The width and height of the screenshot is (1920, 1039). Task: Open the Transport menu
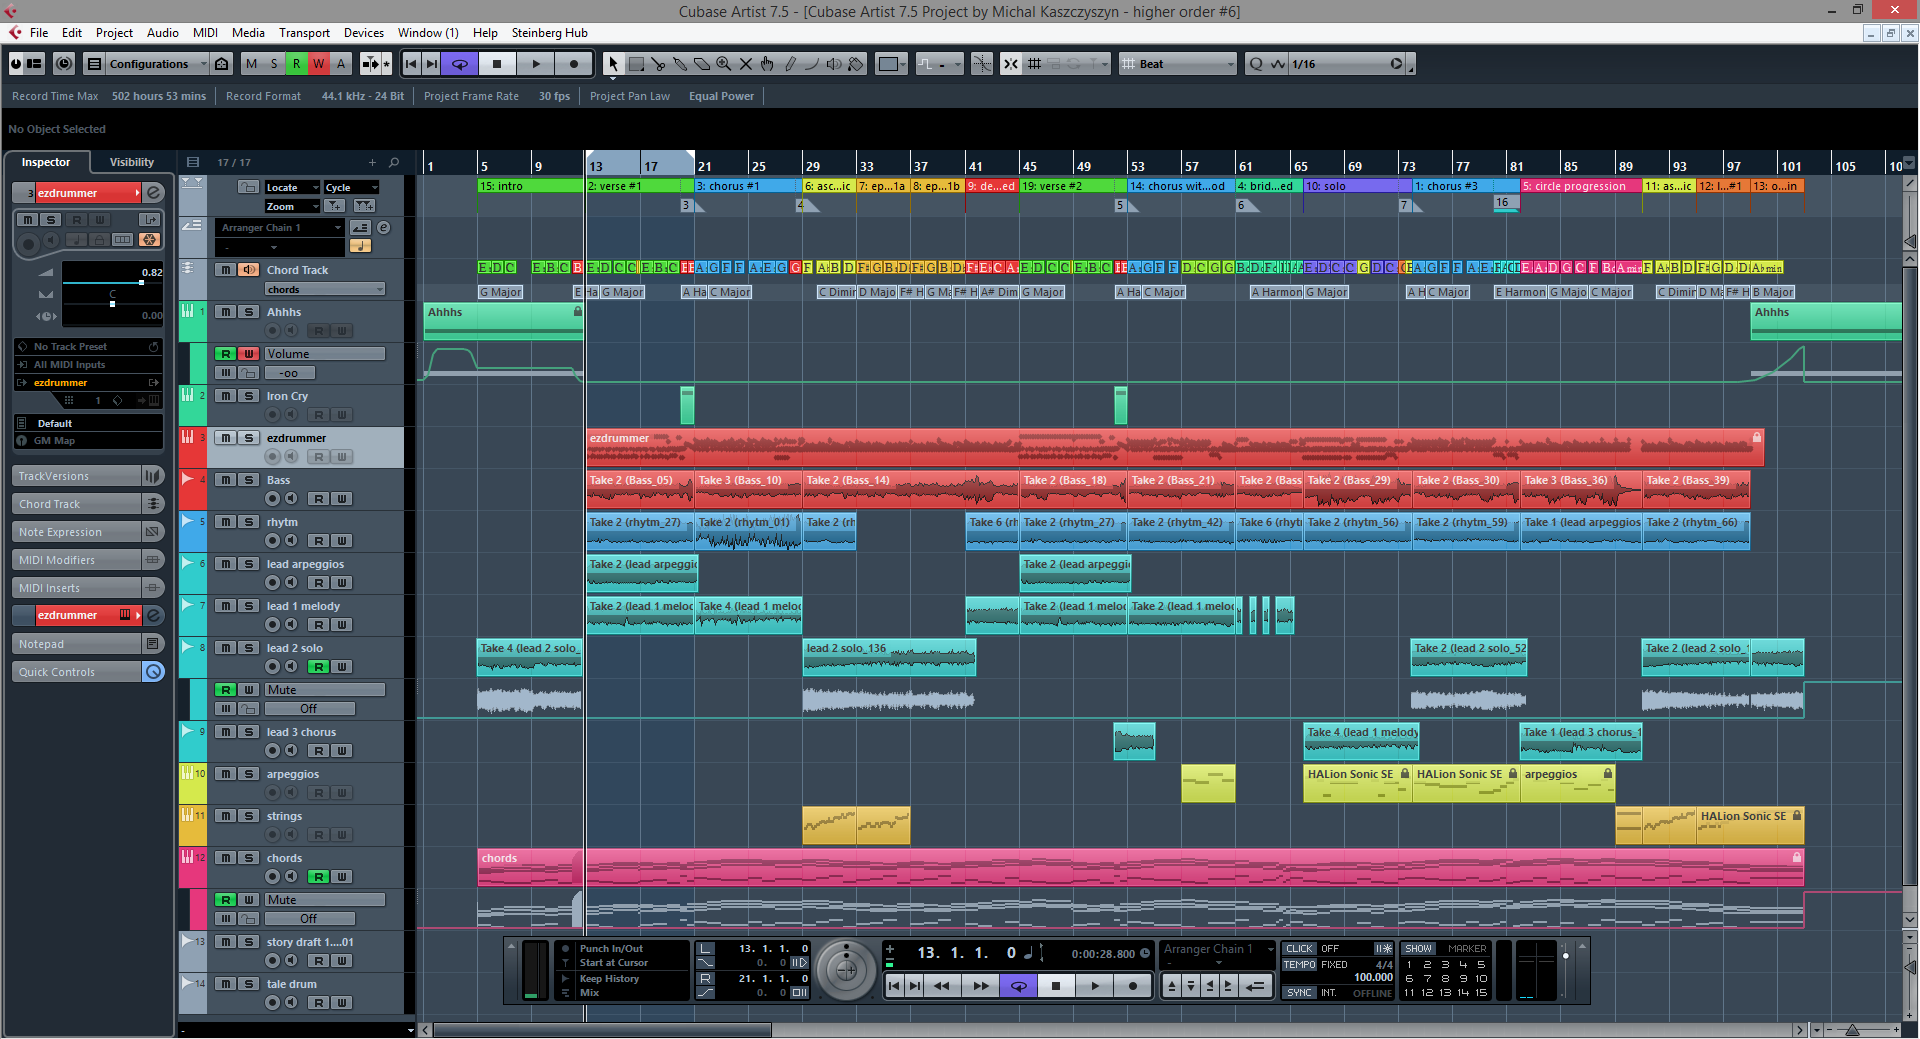point(304,33)
